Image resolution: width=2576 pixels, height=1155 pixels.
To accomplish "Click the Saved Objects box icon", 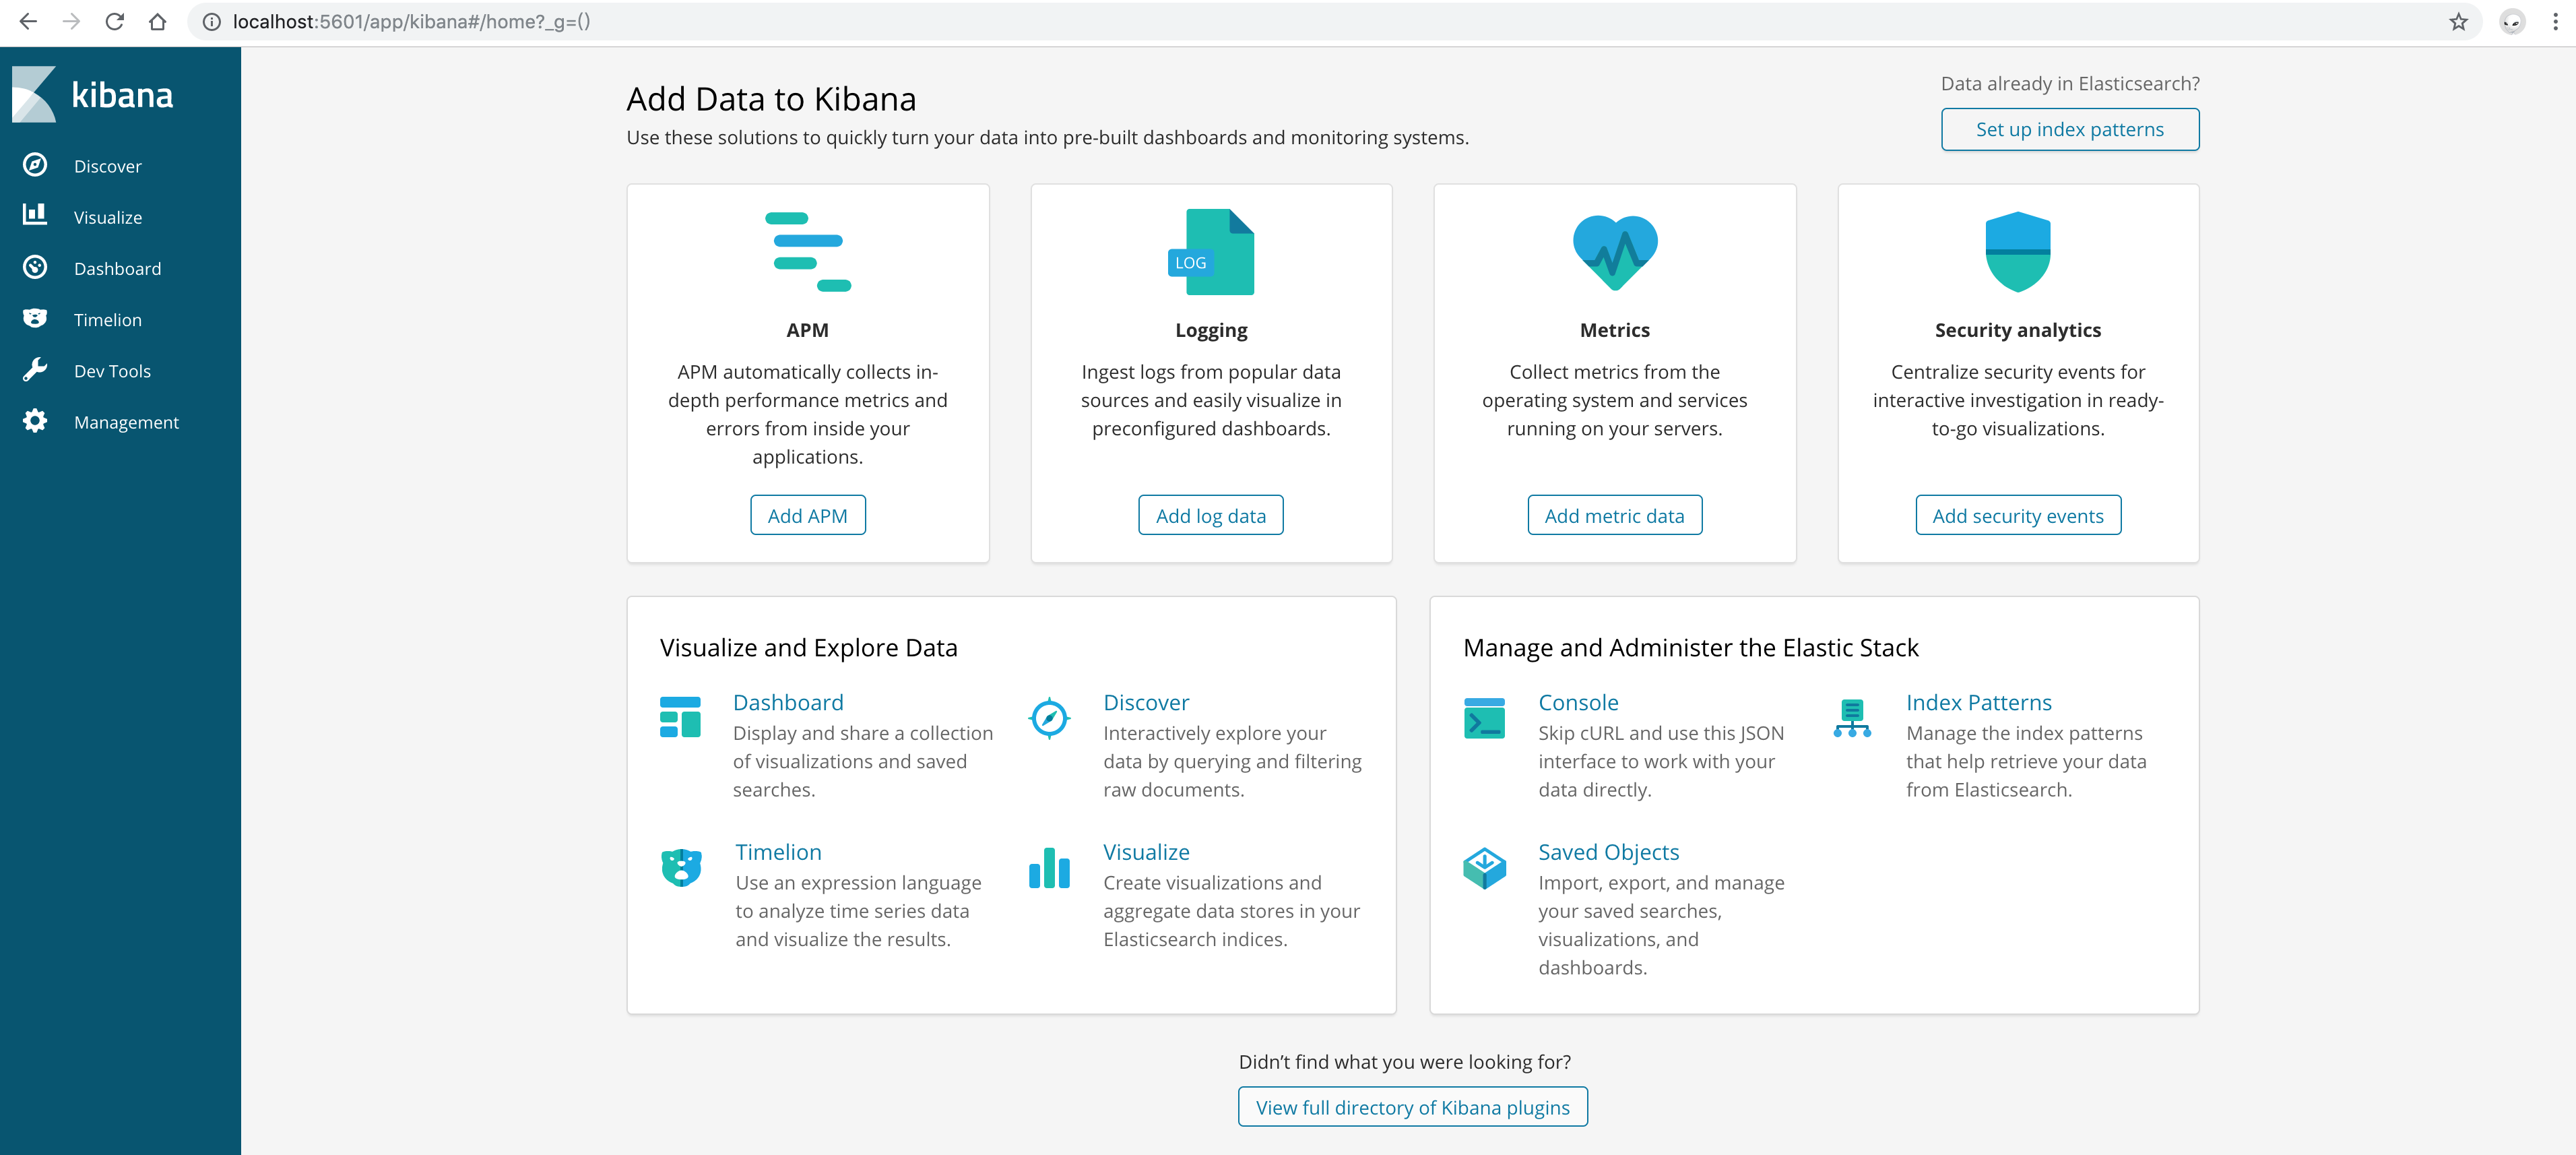I will [1484, 867].
